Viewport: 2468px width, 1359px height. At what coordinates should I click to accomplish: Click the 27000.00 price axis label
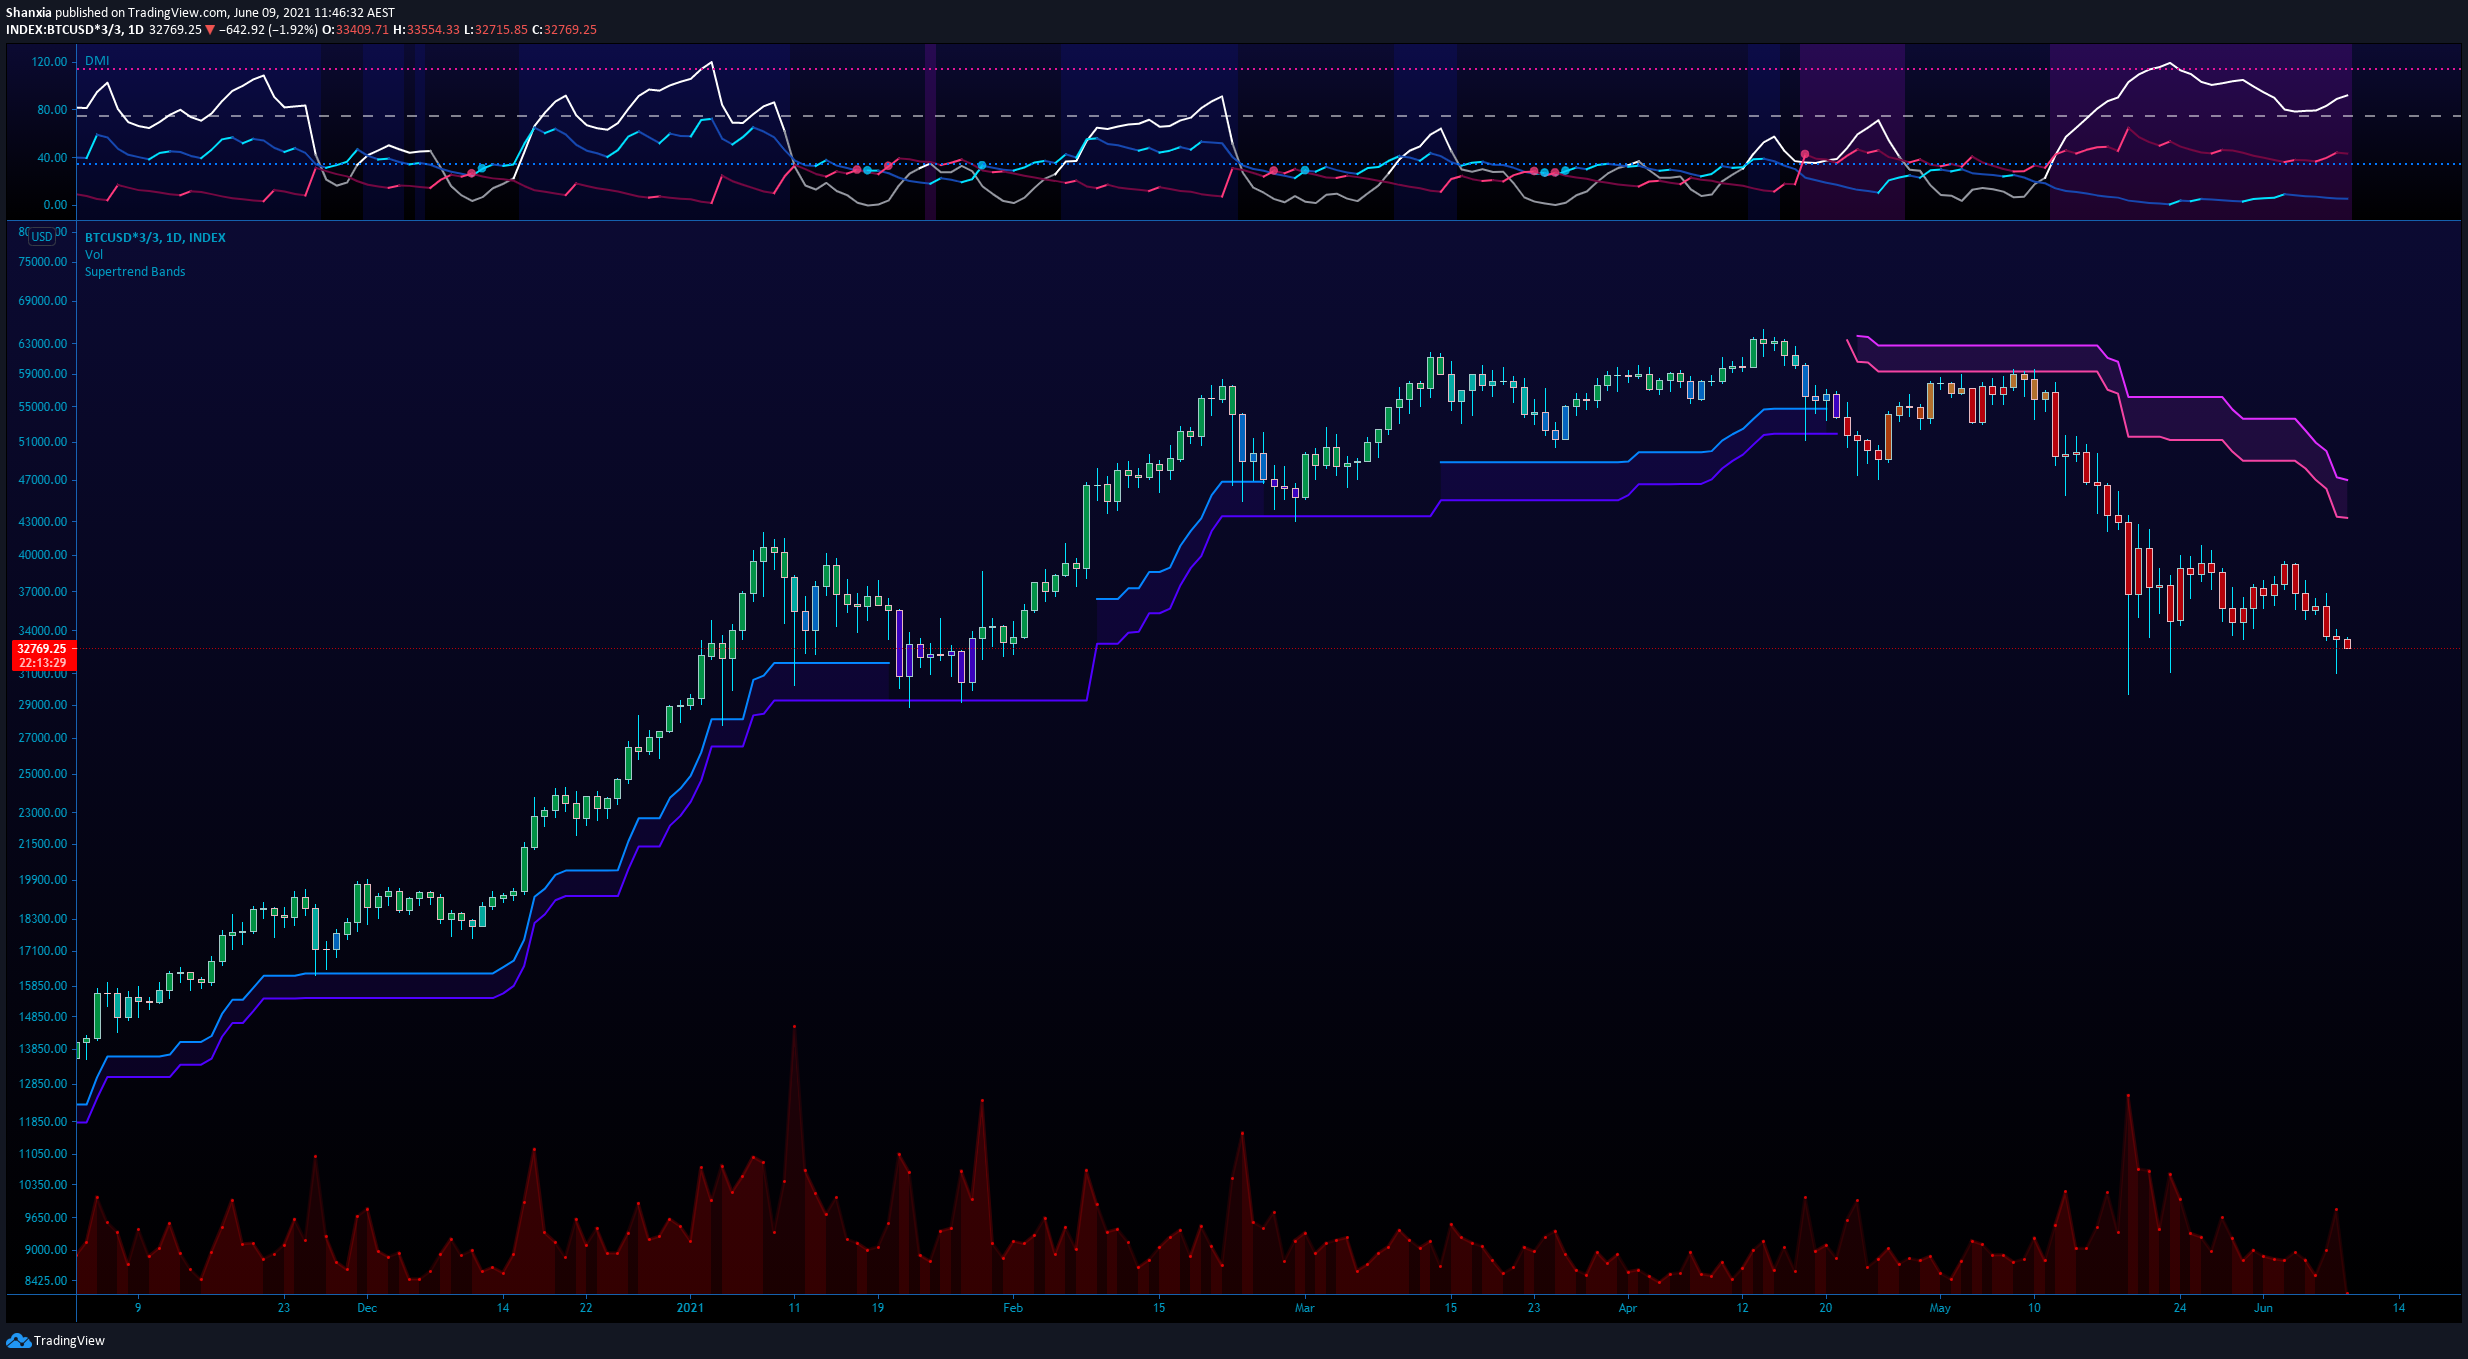click(43, 738)
